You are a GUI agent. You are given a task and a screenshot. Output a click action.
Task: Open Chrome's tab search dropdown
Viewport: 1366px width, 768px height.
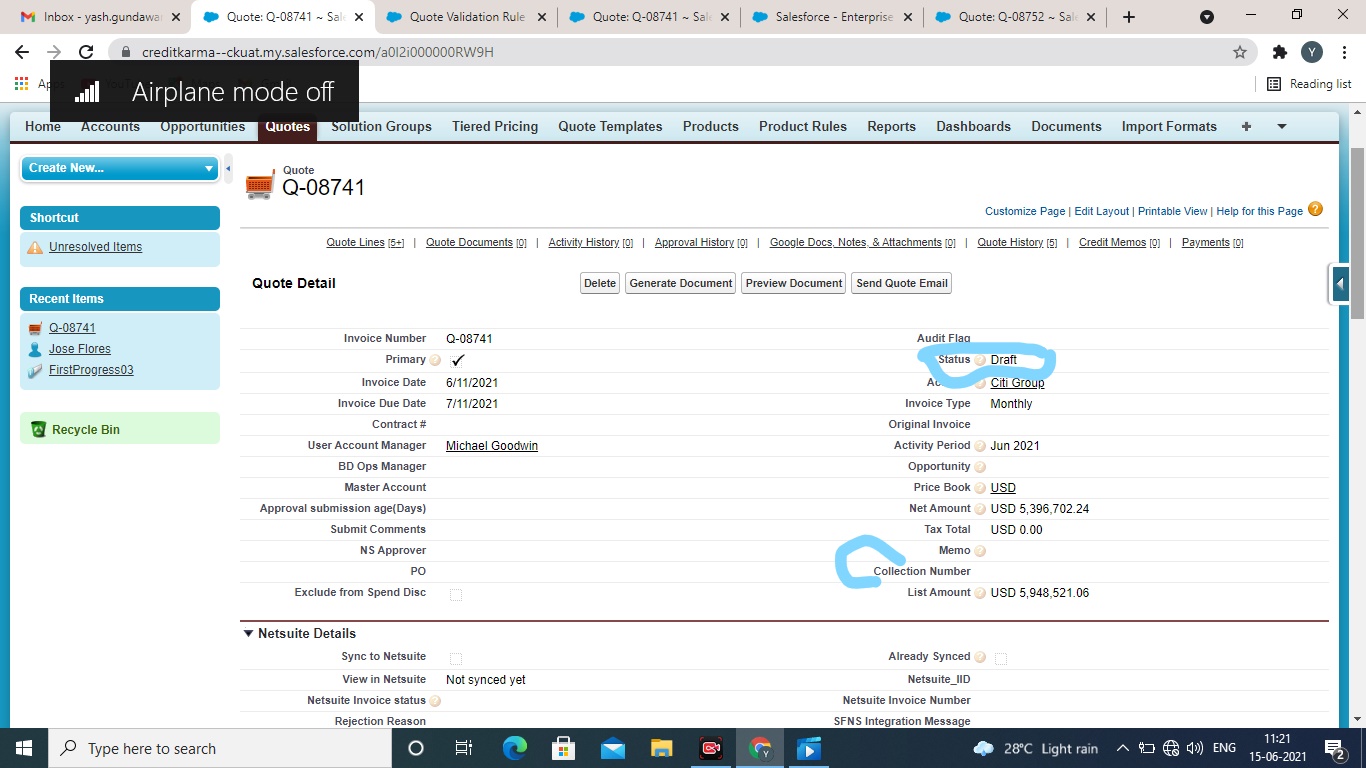coord(1207,17)
